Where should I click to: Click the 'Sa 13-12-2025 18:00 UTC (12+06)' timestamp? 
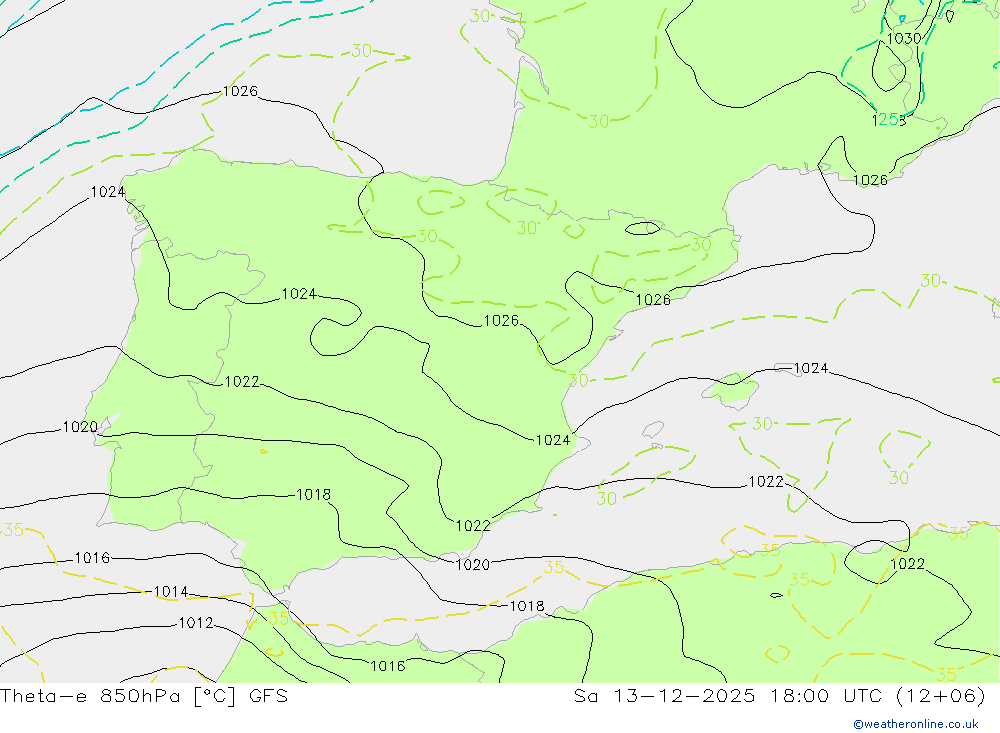click(x=779, y=696)
